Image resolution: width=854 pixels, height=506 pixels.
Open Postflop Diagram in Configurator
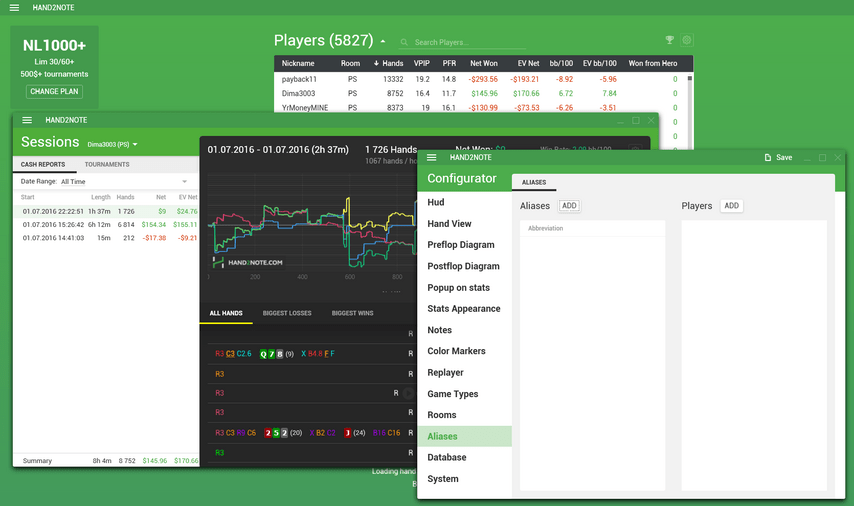tap(464, 266)
